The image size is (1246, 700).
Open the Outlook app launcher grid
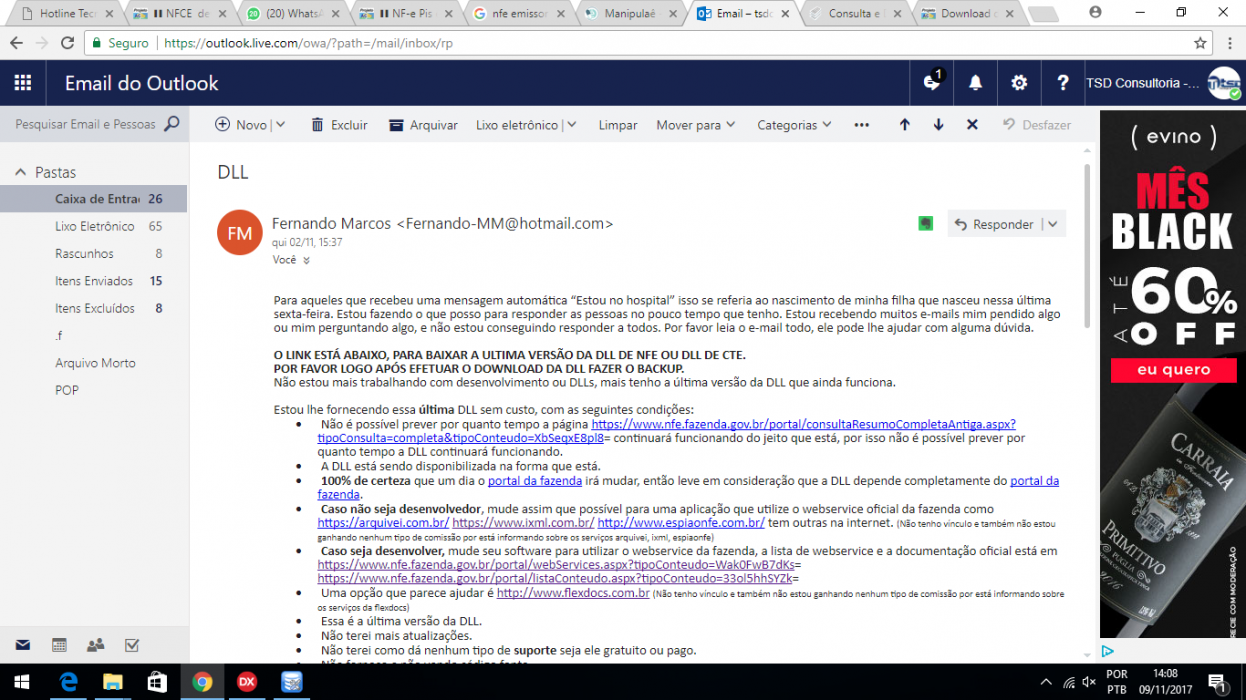tap(22, 83)
